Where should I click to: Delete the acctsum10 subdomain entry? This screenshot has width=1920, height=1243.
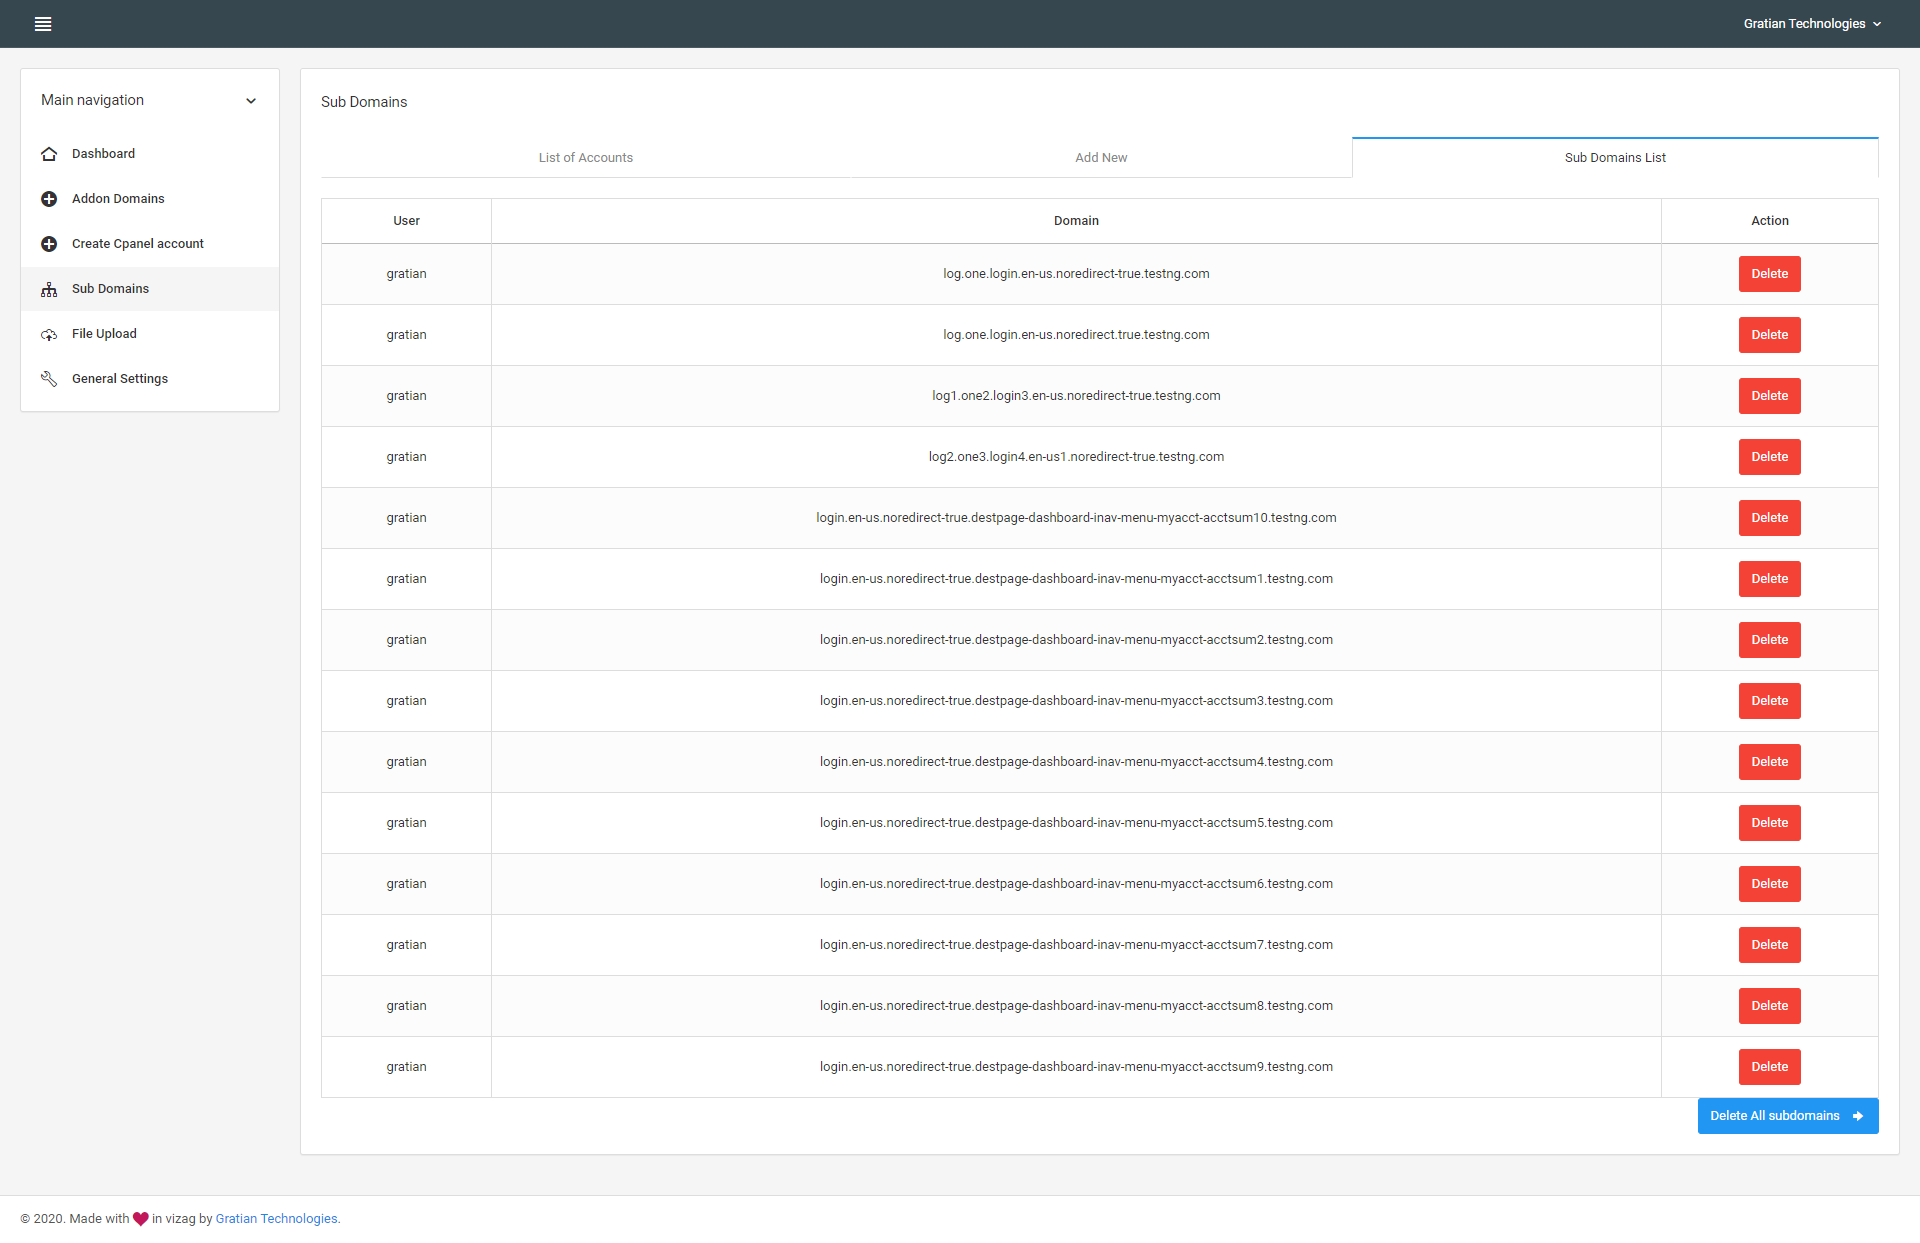[x=1769, y=518]
